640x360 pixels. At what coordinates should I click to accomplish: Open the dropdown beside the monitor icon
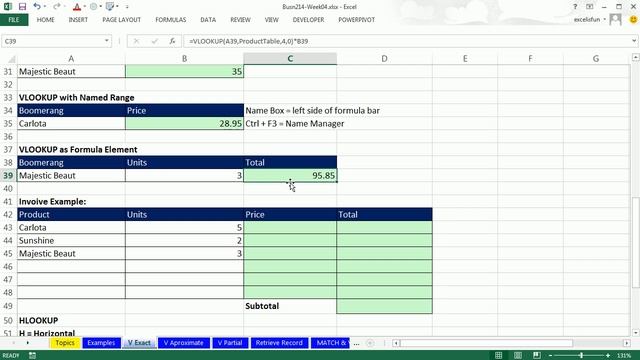[x=117, y=7]
